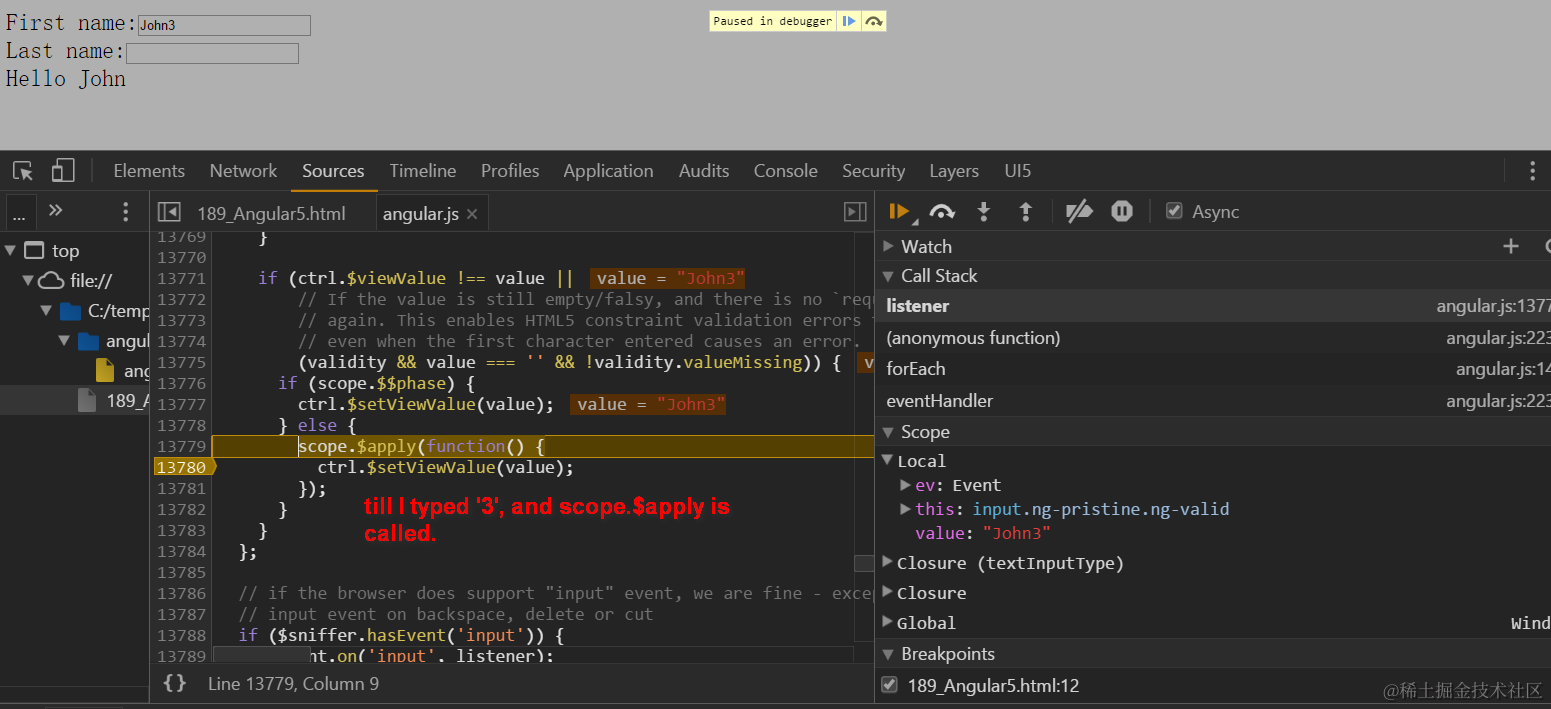Collapse the Call Stack section

(x=888, y=276)
